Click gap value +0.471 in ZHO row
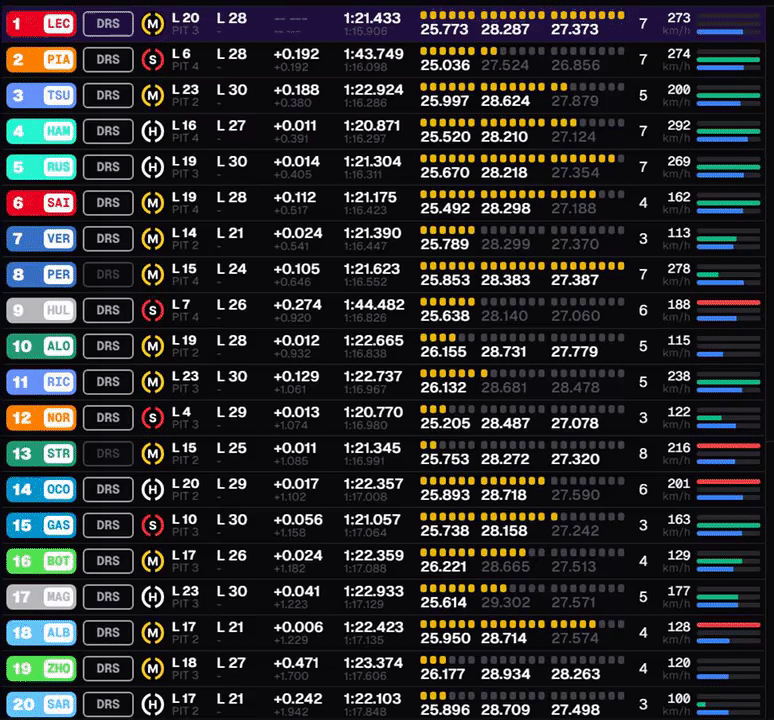Image resolution: width=774 pixels, height=720 pixels. (x=298, y=663)
